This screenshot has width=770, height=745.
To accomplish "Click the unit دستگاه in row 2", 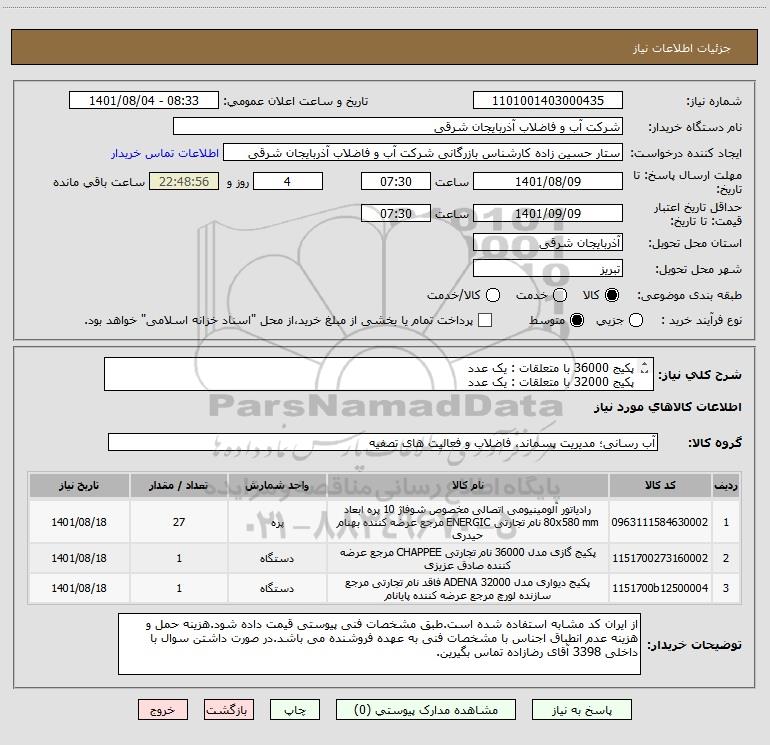I will 277,558.
